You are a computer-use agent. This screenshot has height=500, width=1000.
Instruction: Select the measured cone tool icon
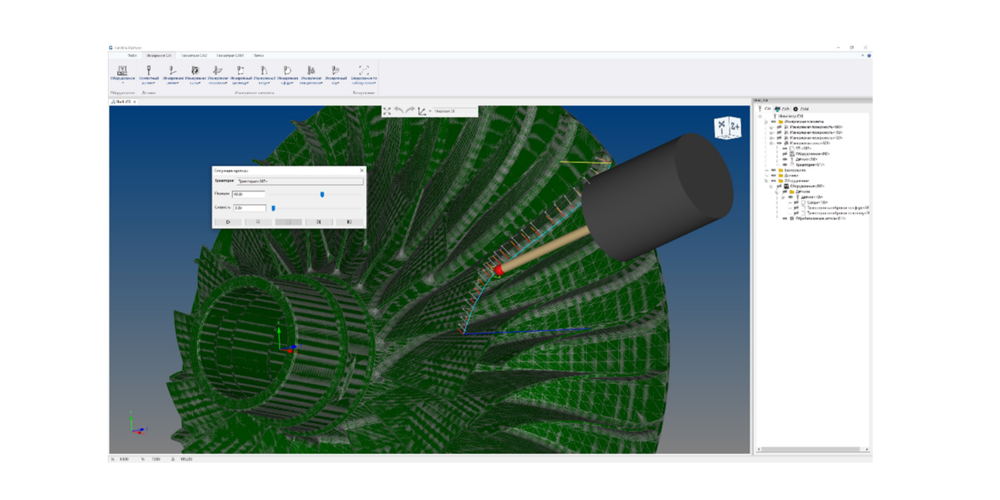click(x=264, y=70)
